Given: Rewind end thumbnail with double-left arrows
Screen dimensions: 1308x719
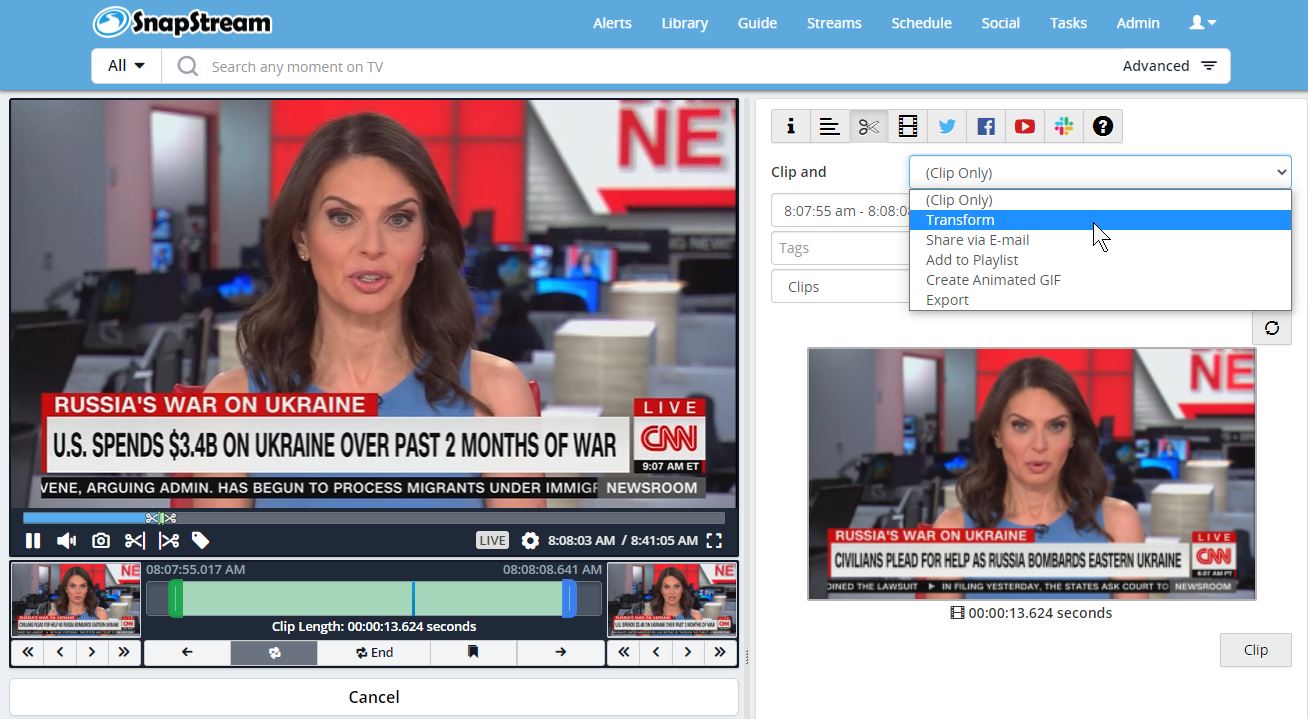Looking at the screenshot, I should click(623, 652).
